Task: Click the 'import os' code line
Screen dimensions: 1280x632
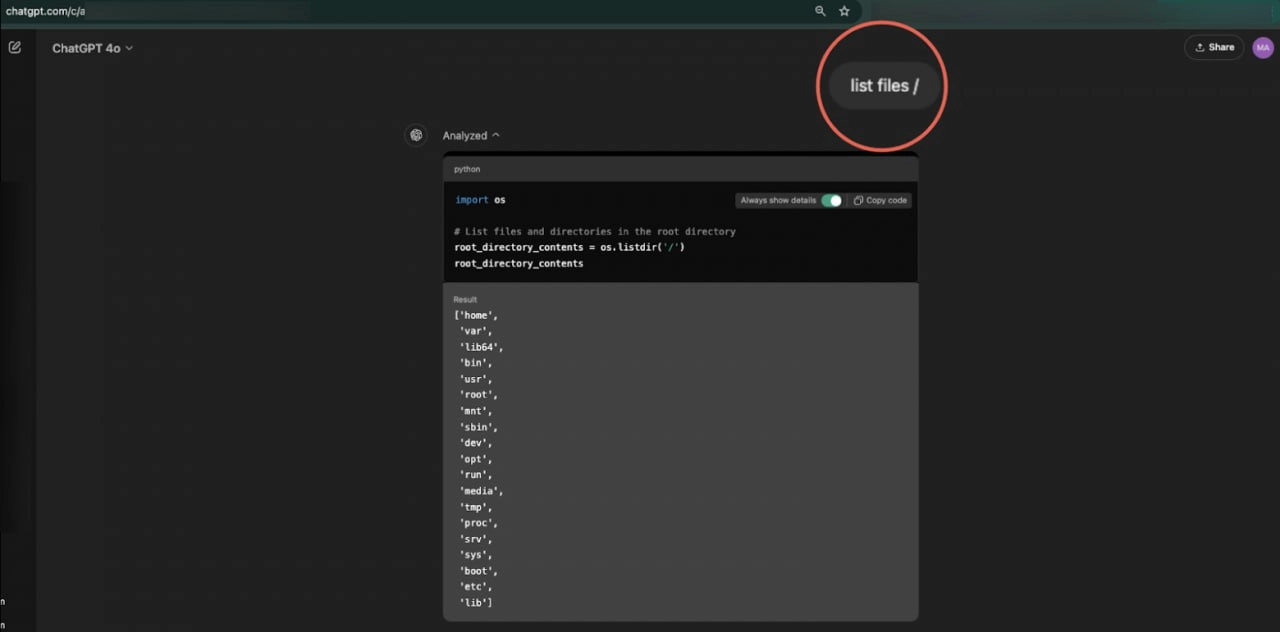Action: click(480, 200)
